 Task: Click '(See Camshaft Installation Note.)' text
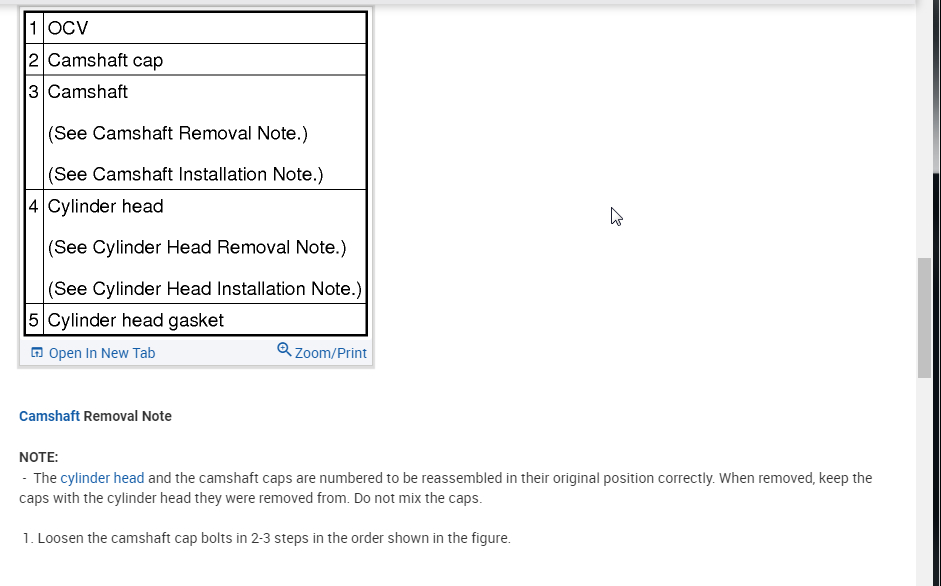coord(185,174)
